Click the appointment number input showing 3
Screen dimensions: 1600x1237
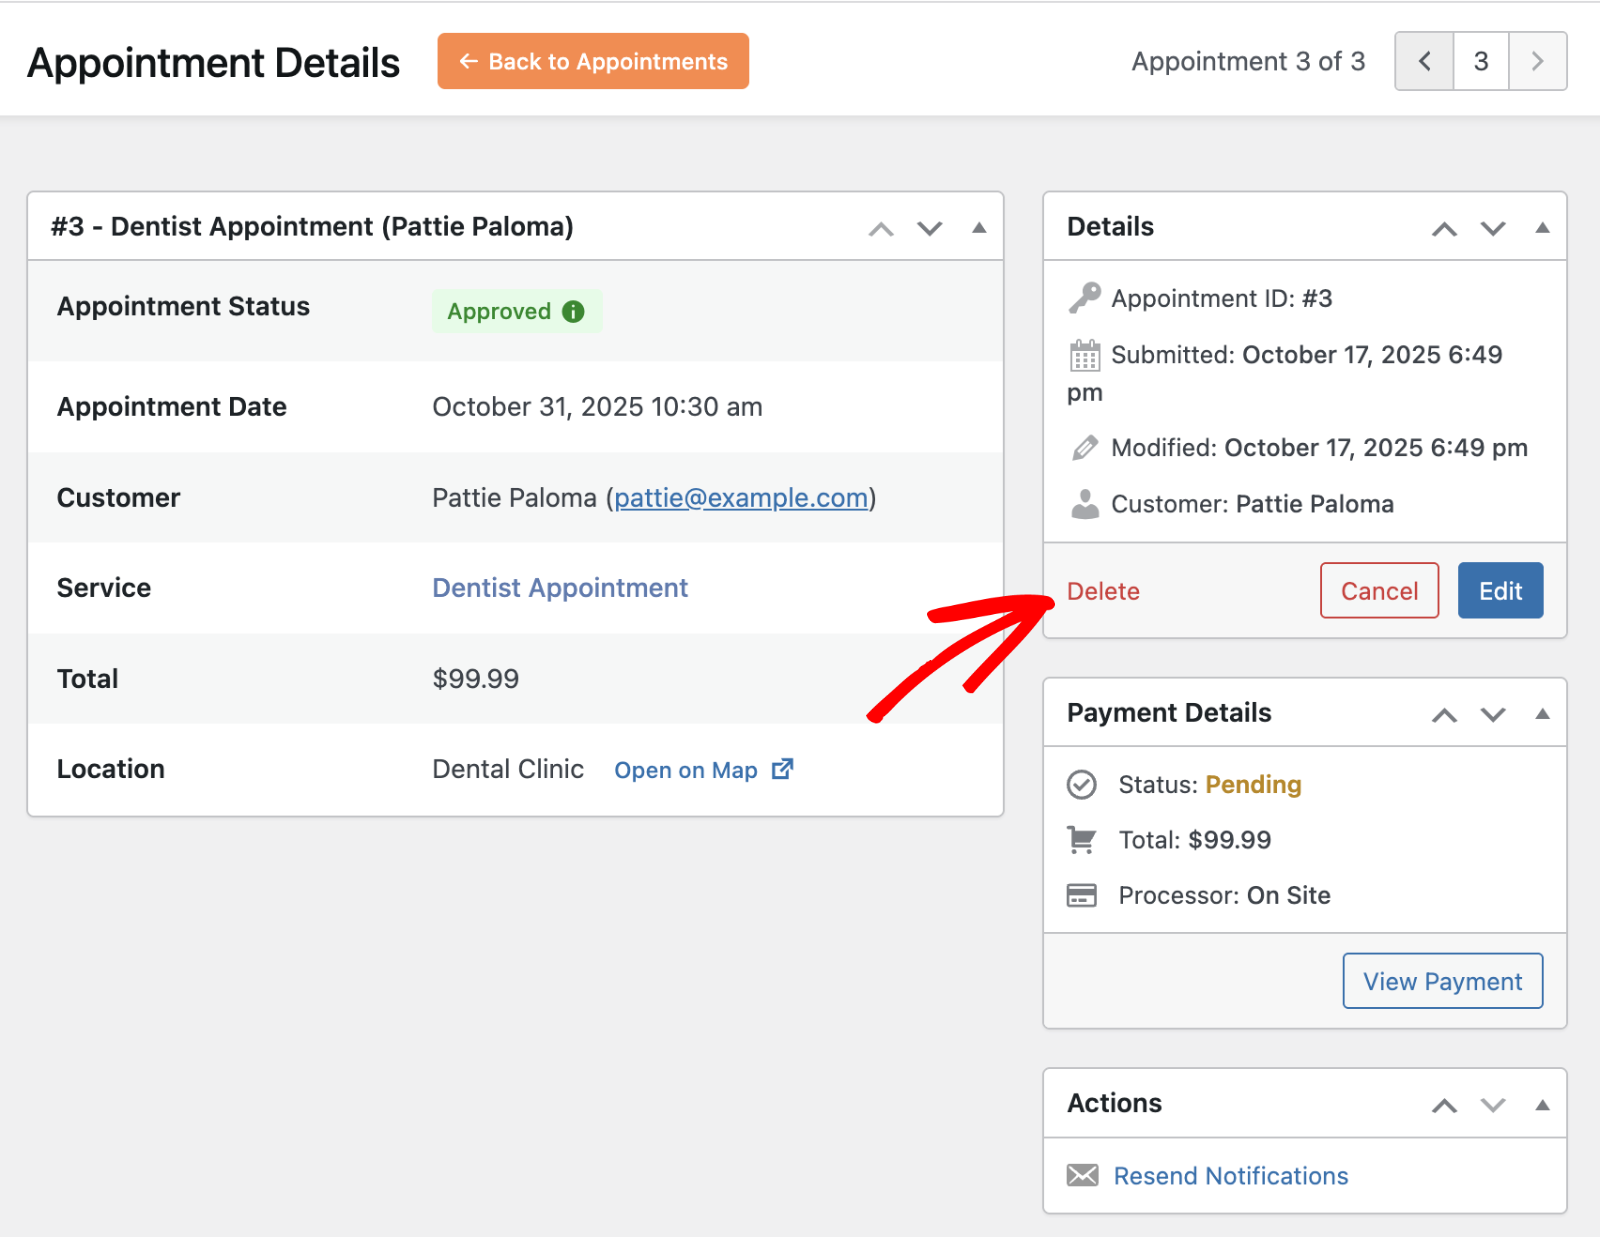click(1480, 61)
